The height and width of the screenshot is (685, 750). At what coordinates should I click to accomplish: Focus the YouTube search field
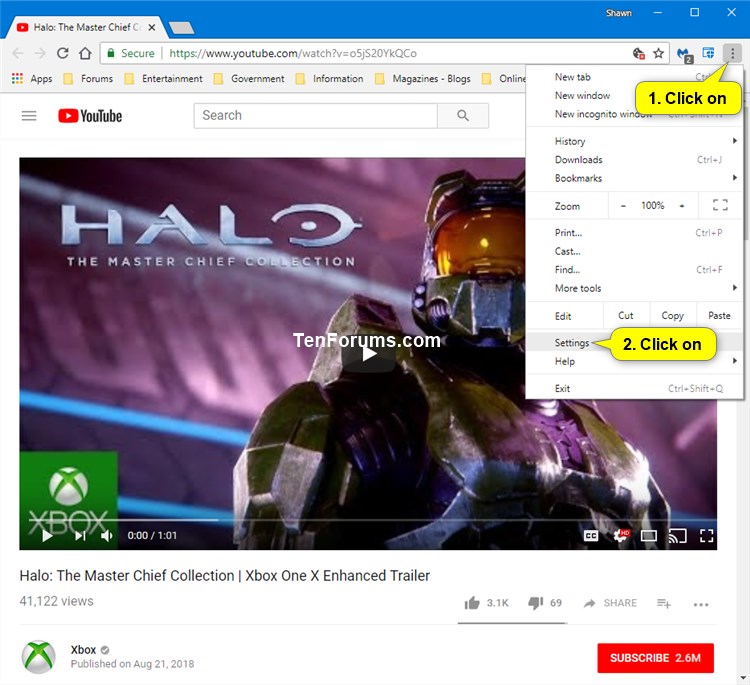tap(316, 115)
